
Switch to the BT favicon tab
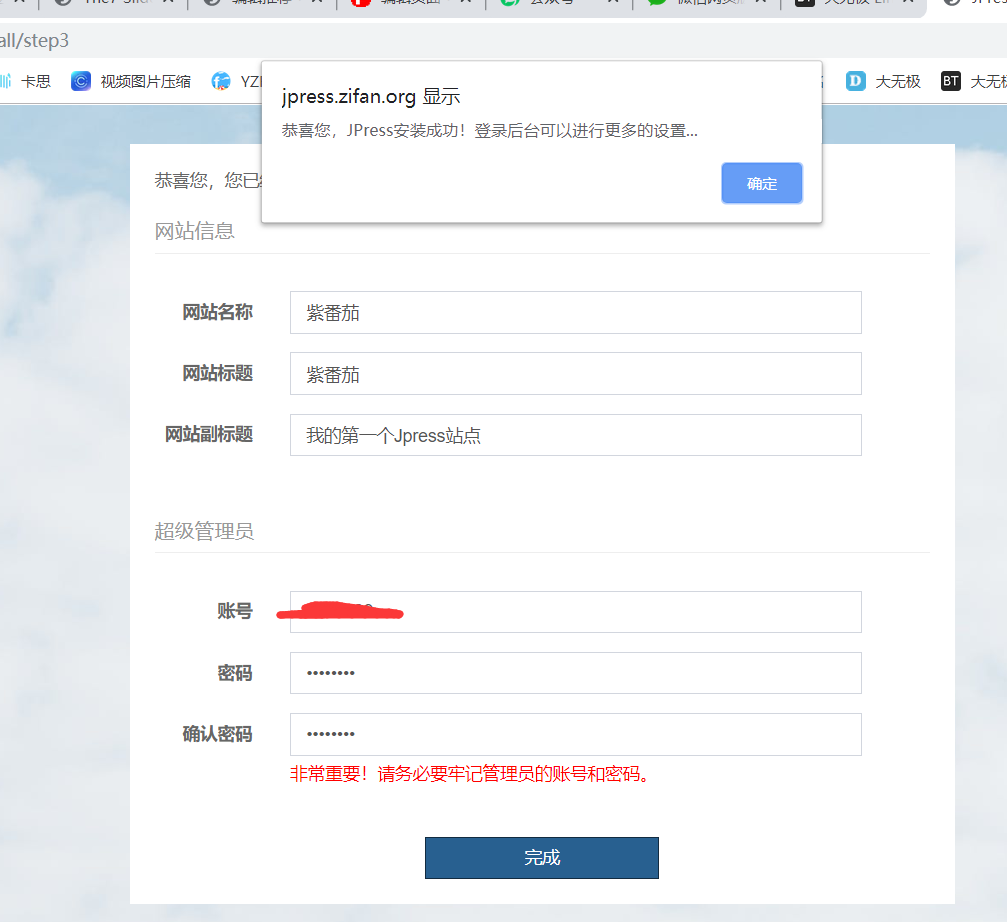click(840, 3)
